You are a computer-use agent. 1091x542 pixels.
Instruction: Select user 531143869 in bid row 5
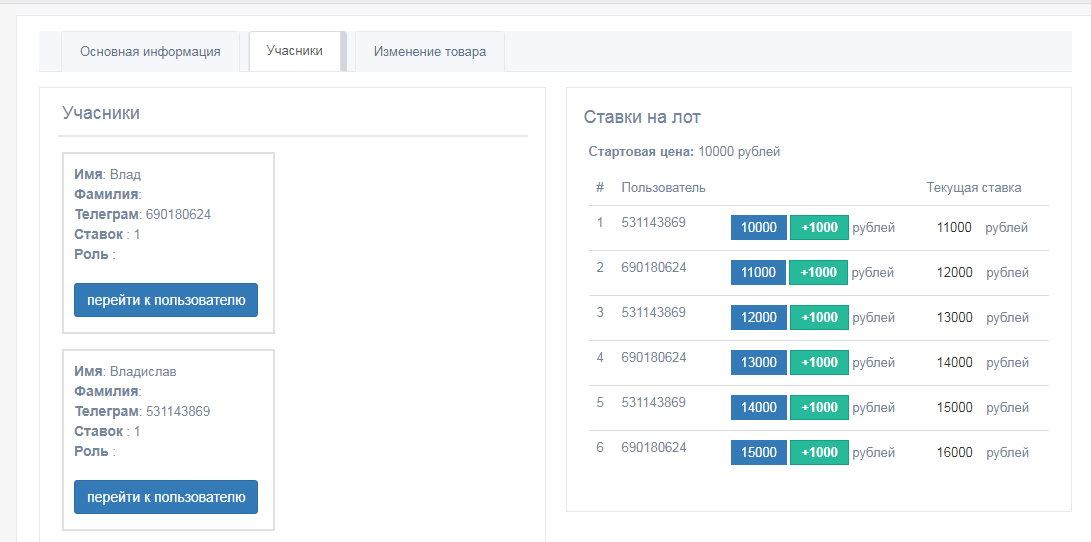(653, 402)
